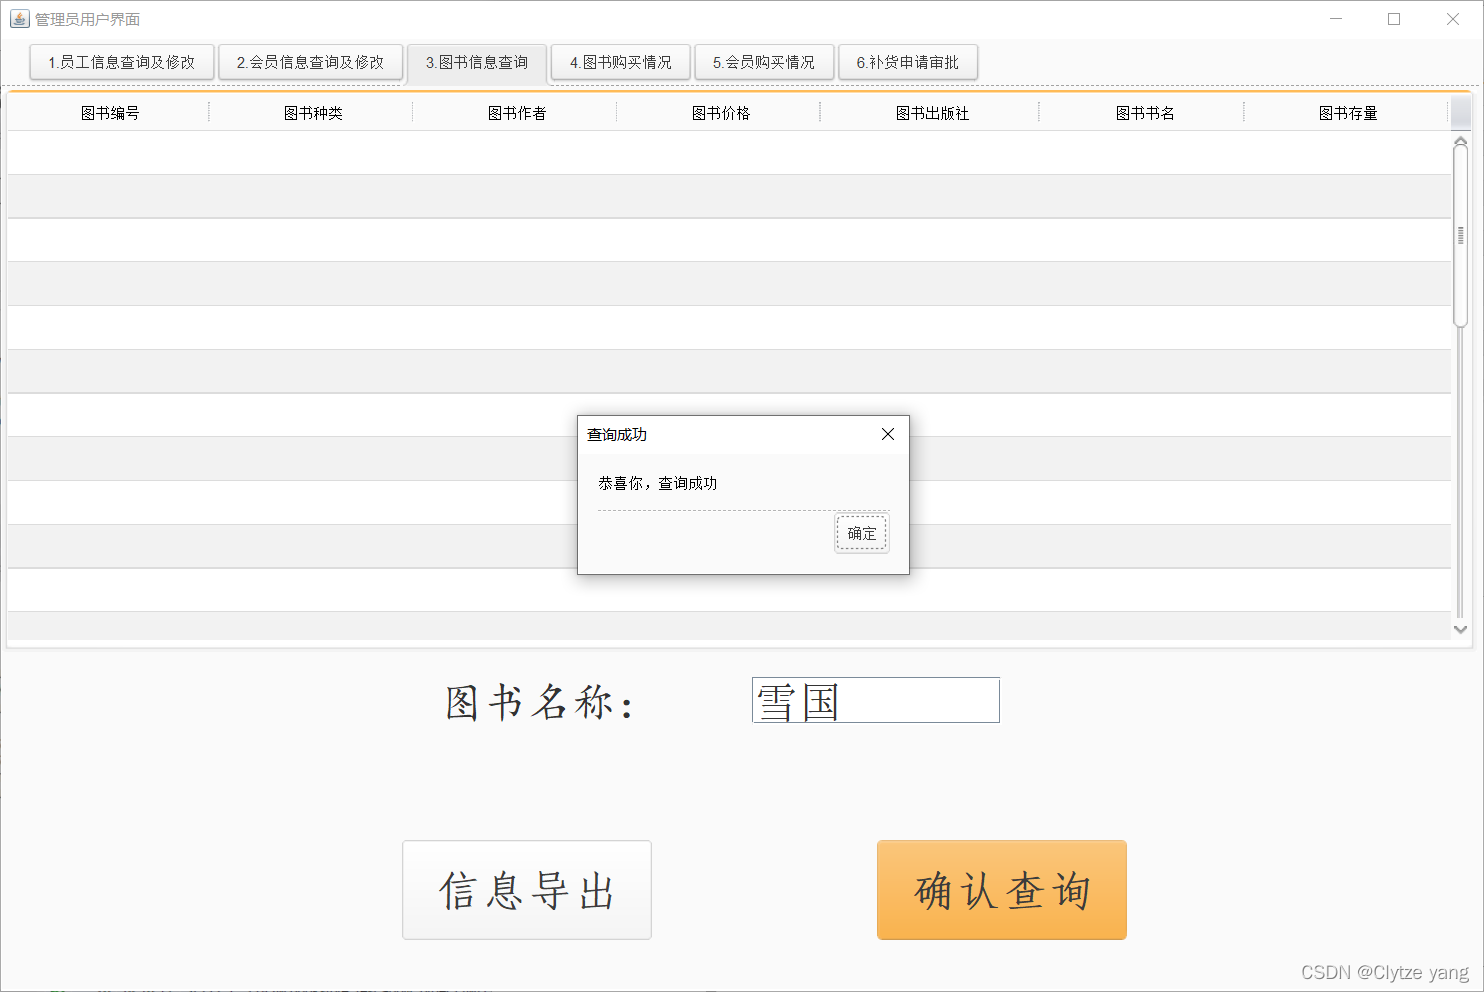Open the 1.员工信息查询及修改 tab
Viewport: 1484px width, 992px height.
click(x=122, y=62)
